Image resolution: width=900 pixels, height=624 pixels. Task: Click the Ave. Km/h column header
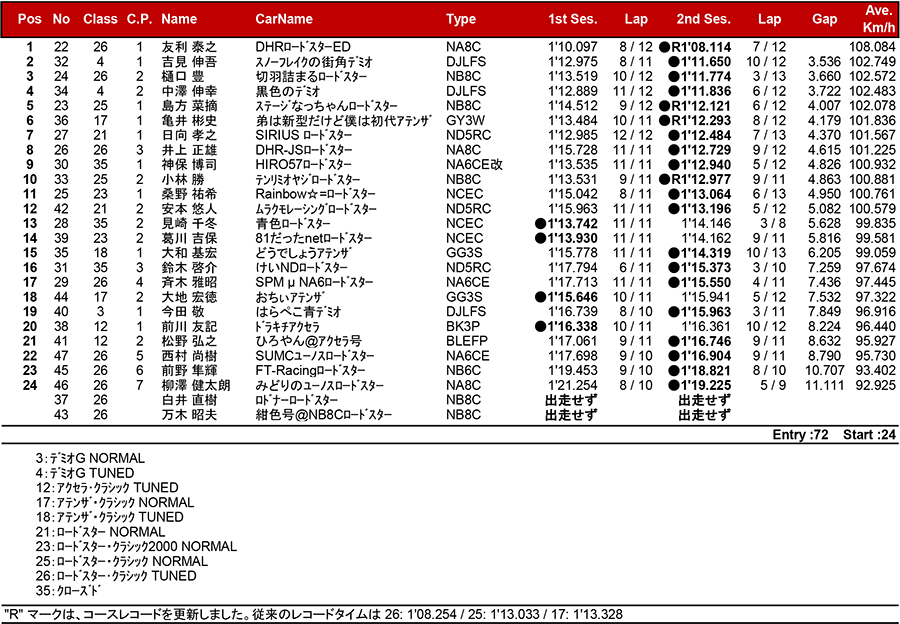tap(879, 19)
